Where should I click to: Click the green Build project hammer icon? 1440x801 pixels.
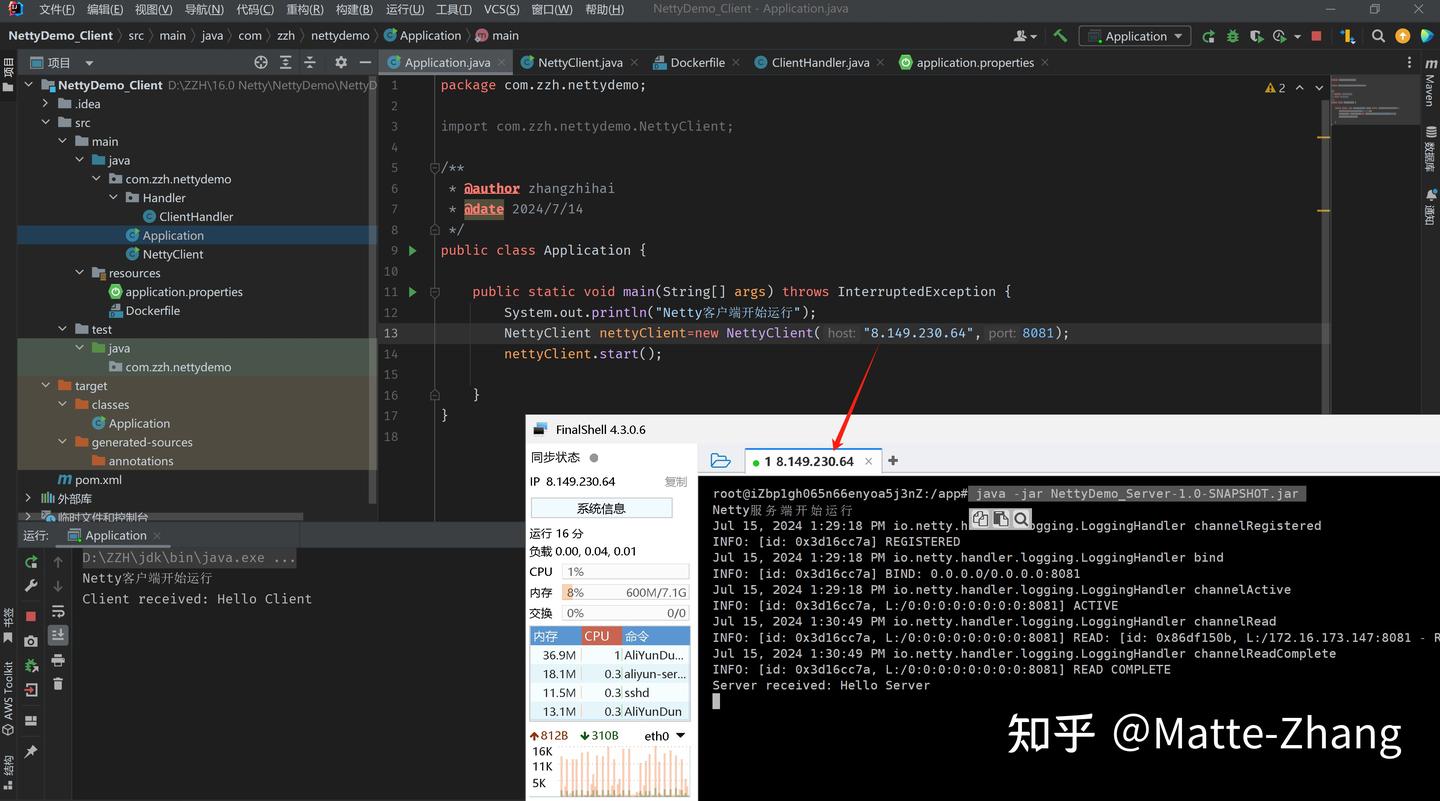point(1060,36)
